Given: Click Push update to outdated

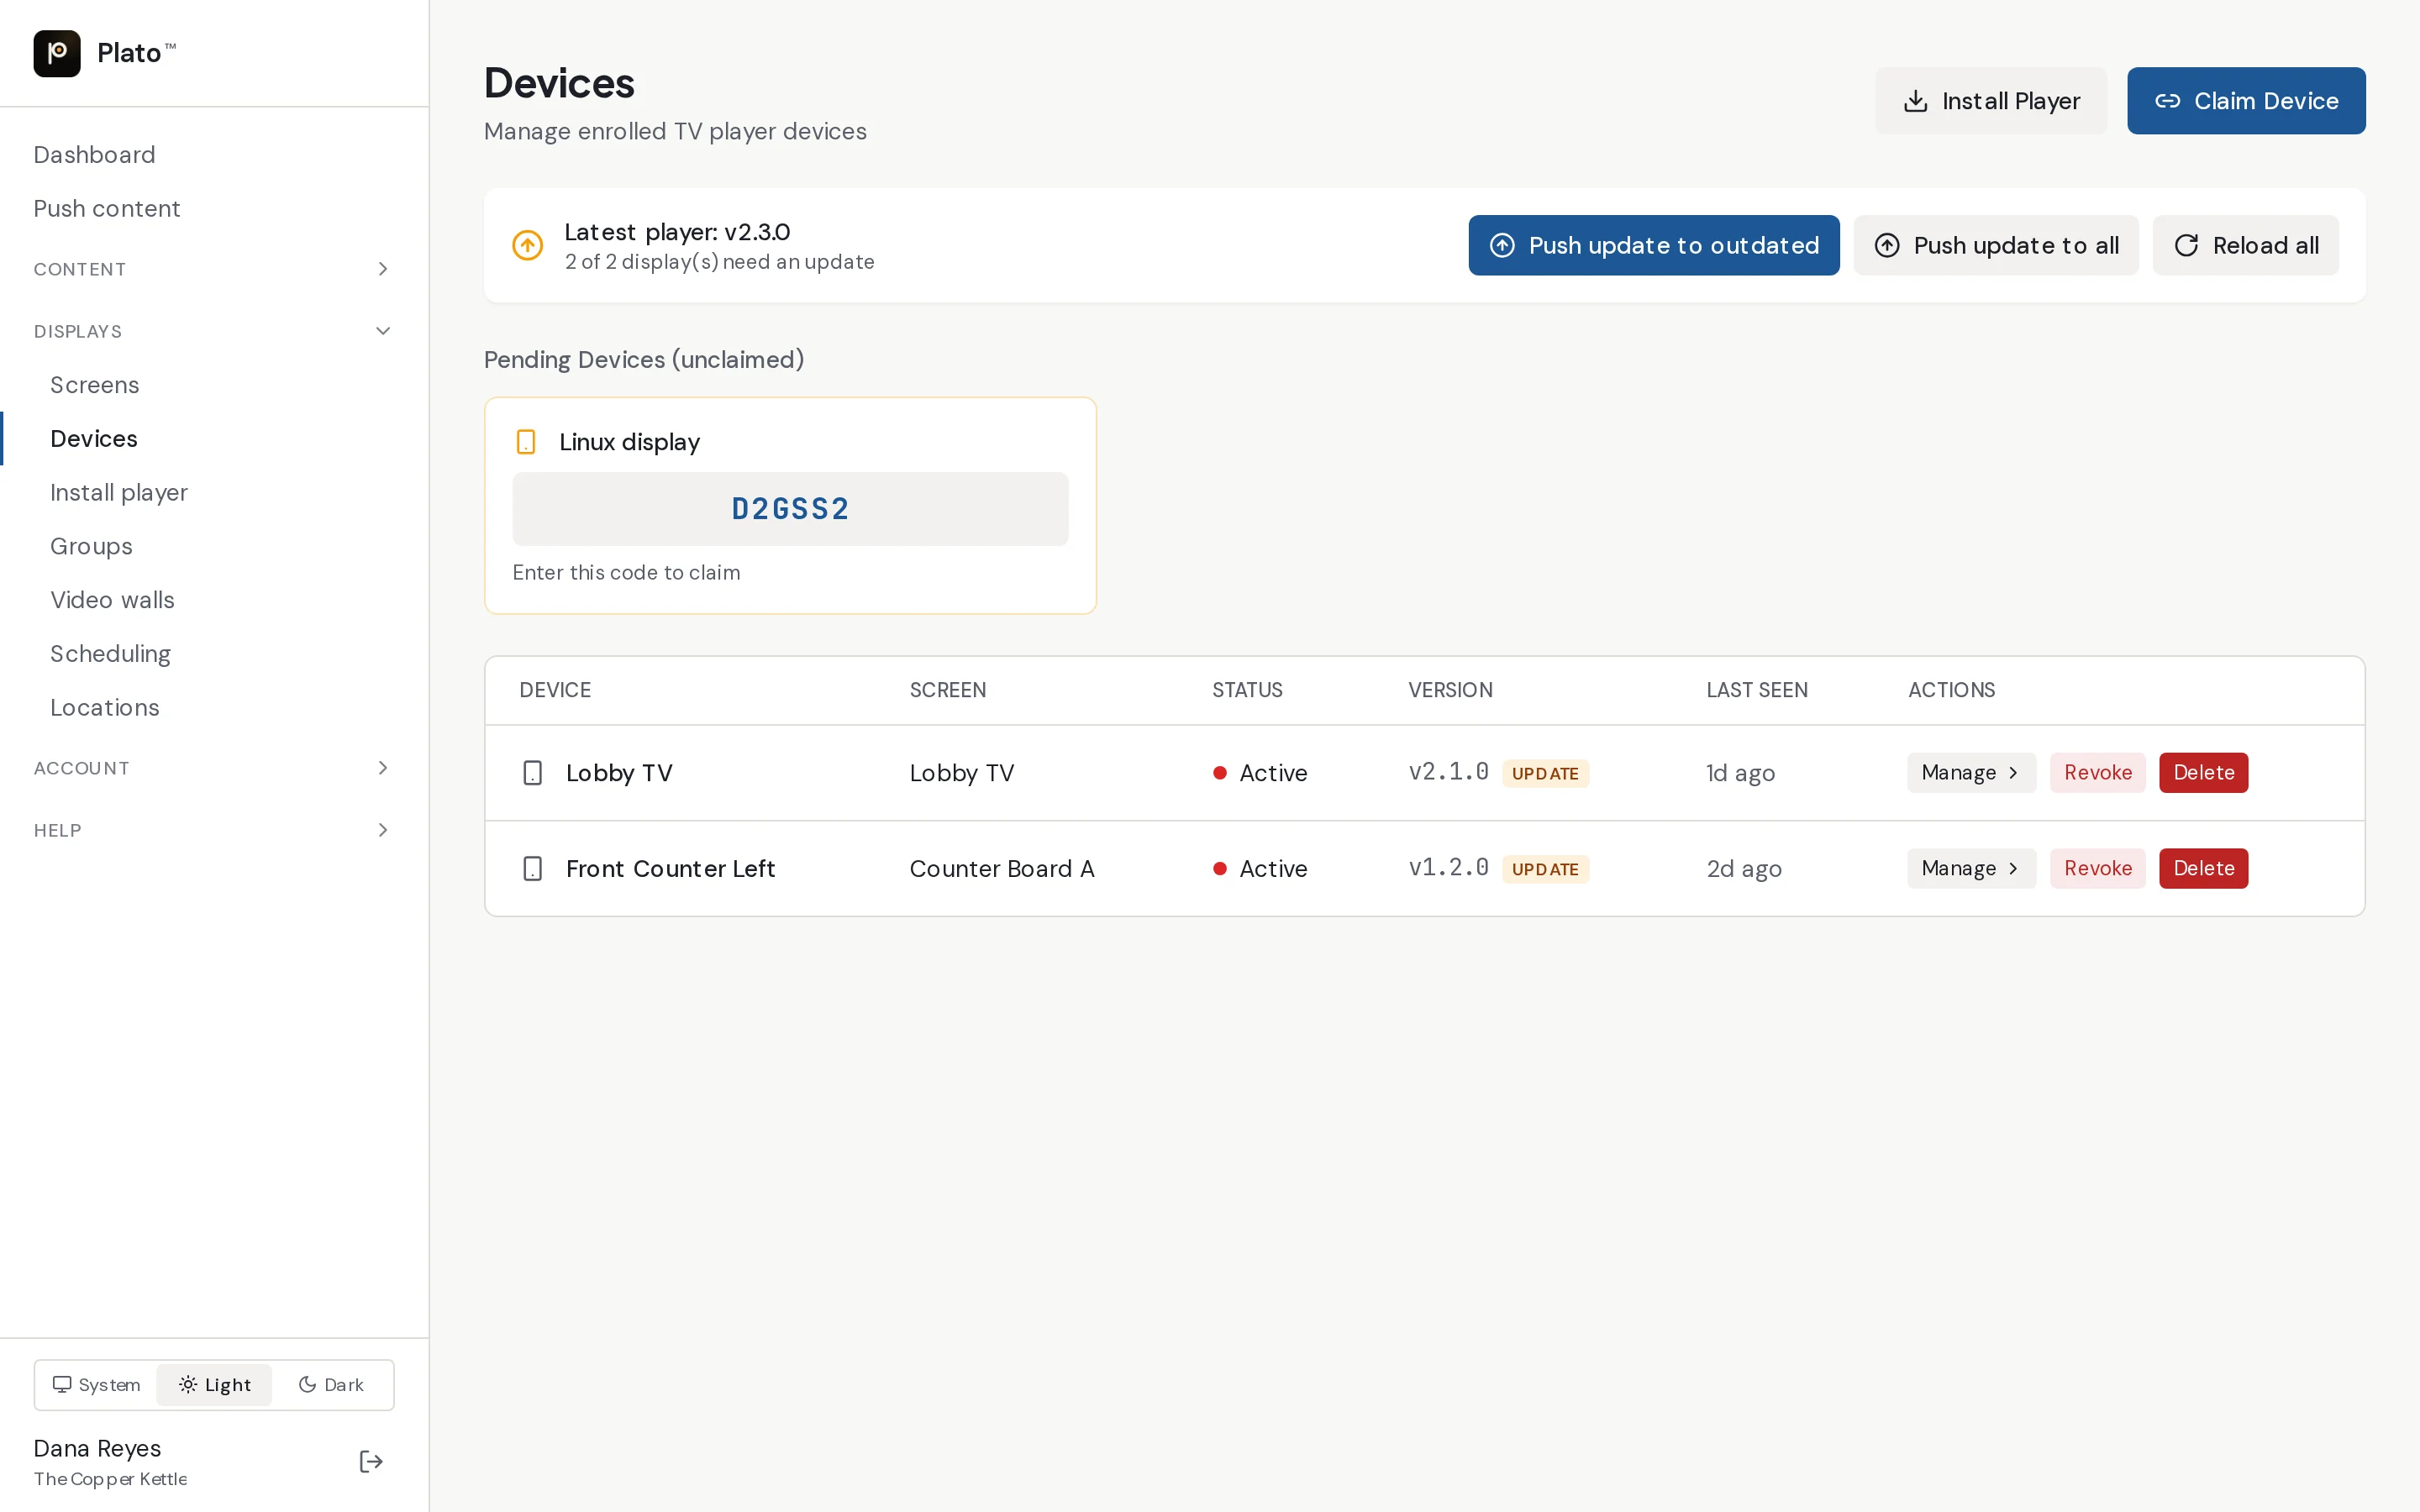Looking at the screenshot, I should click(1654, 245).
